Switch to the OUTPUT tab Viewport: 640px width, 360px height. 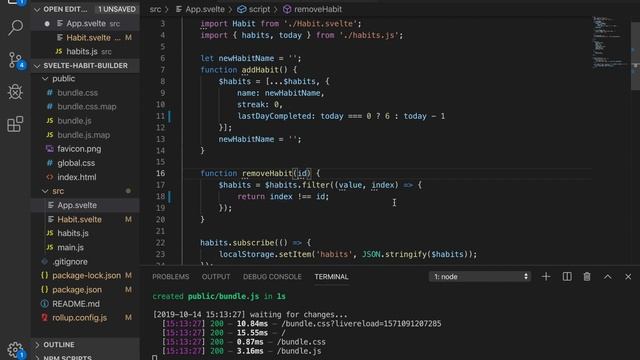coord(216,277)
